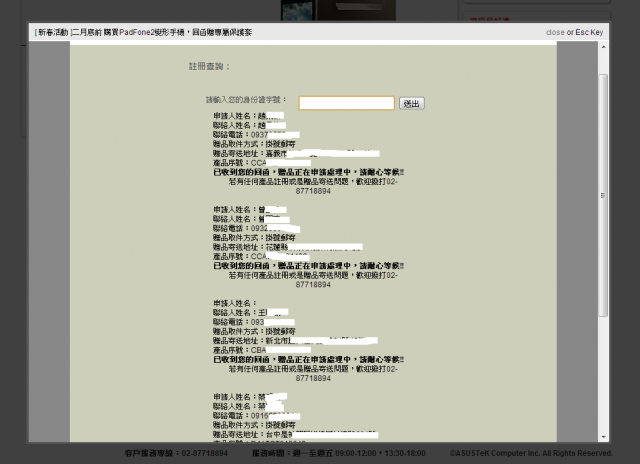Screen dimensions: 640x464
Task: Click the footer service hours text
Action: coord(338,453)
